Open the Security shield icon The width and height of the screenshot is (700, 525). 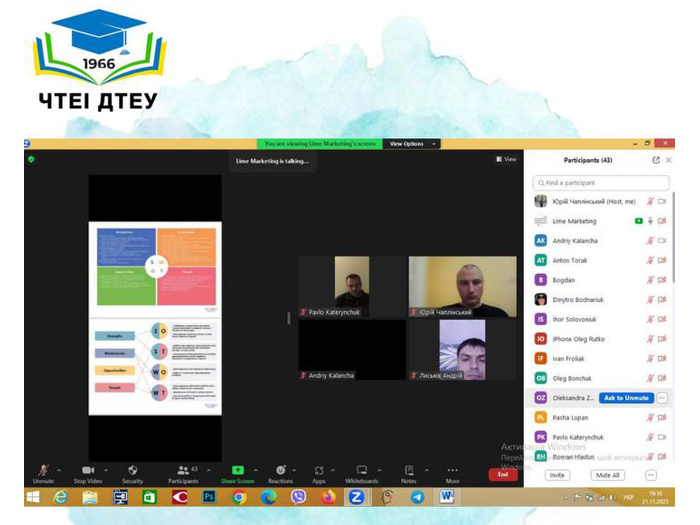[x=133, y=470]
